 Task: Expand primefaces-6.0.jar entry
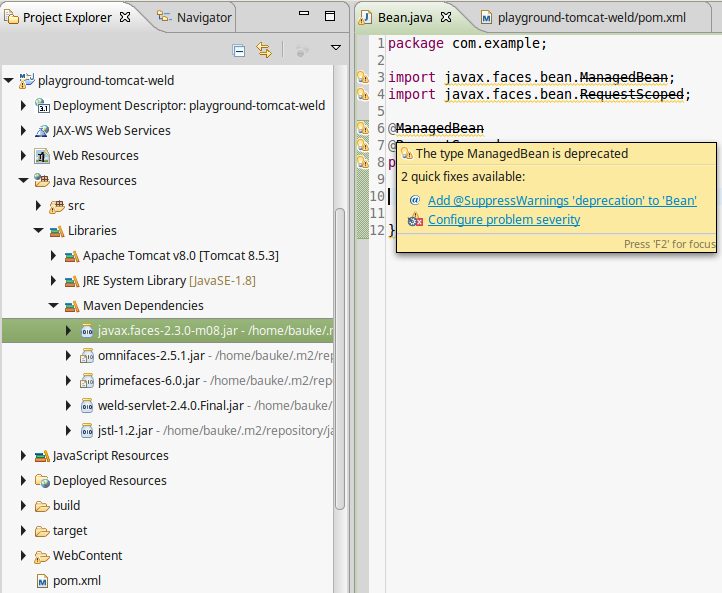[68, 380]
